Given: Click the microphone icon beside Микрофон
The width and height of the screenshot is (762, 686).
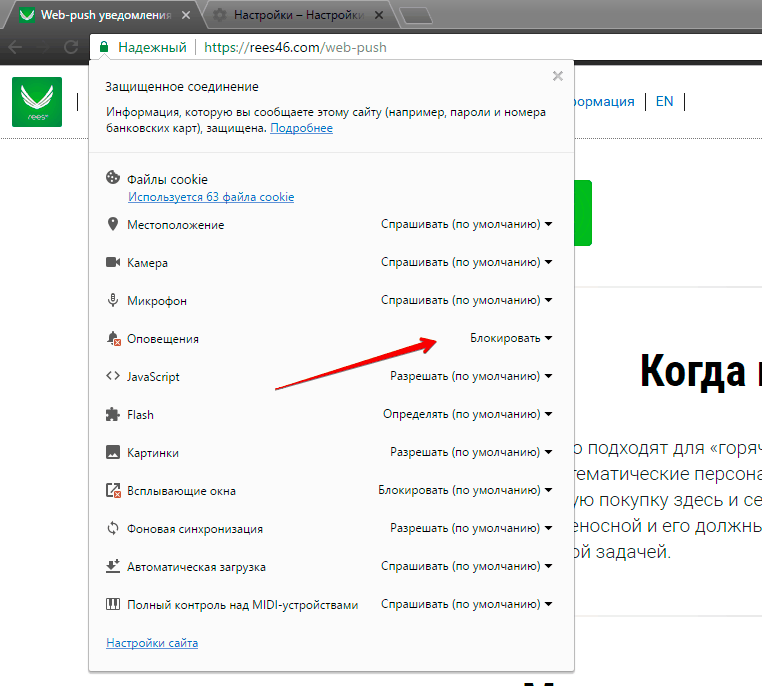Looking at the screenshot, I should 113,300.
